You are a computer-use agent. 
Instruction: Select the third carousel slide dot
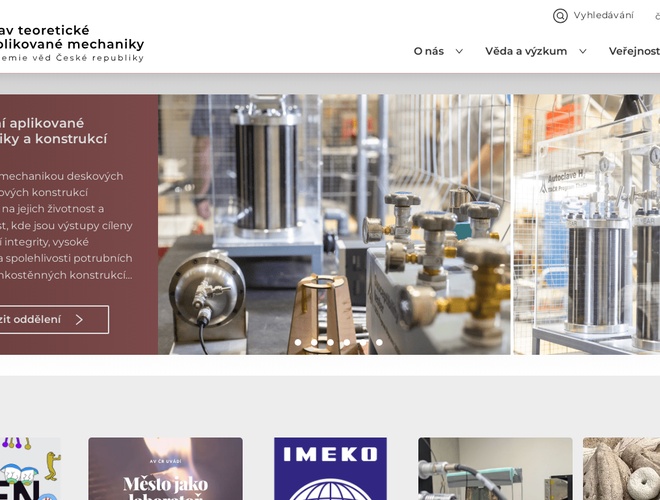[330, 343]
